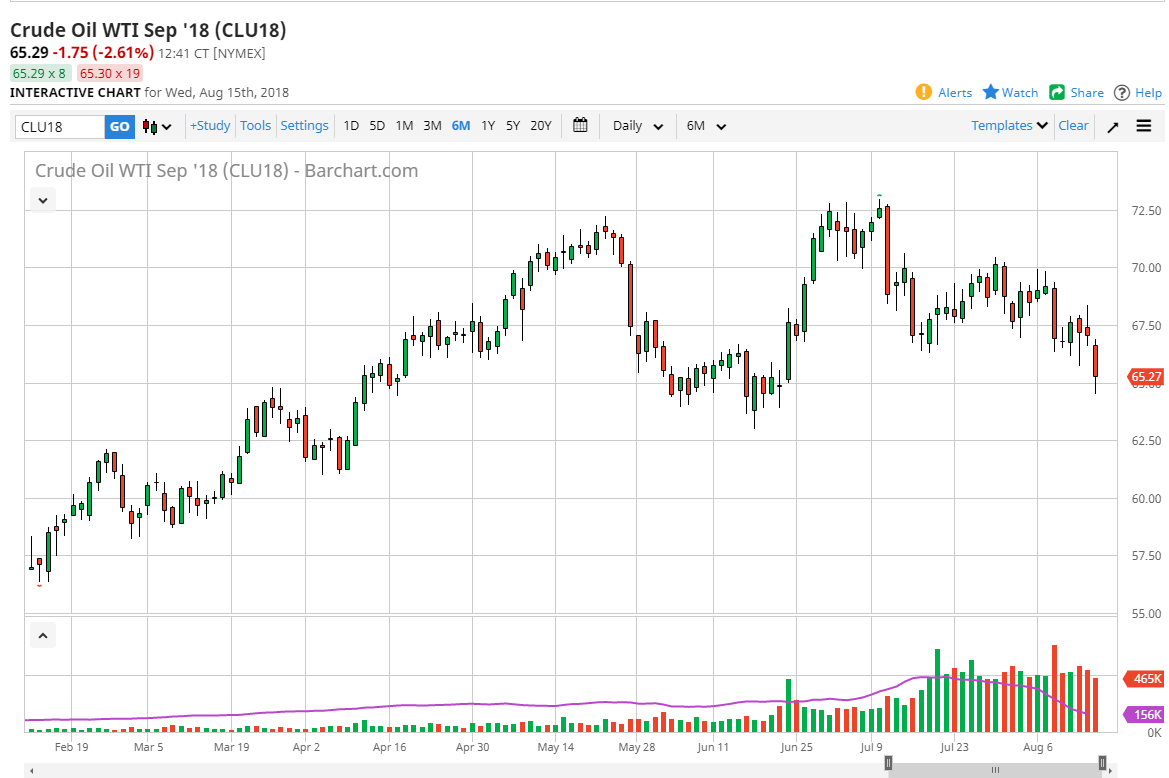
Task: Toggle the 1Y timeframe
Action: [488, 126]
